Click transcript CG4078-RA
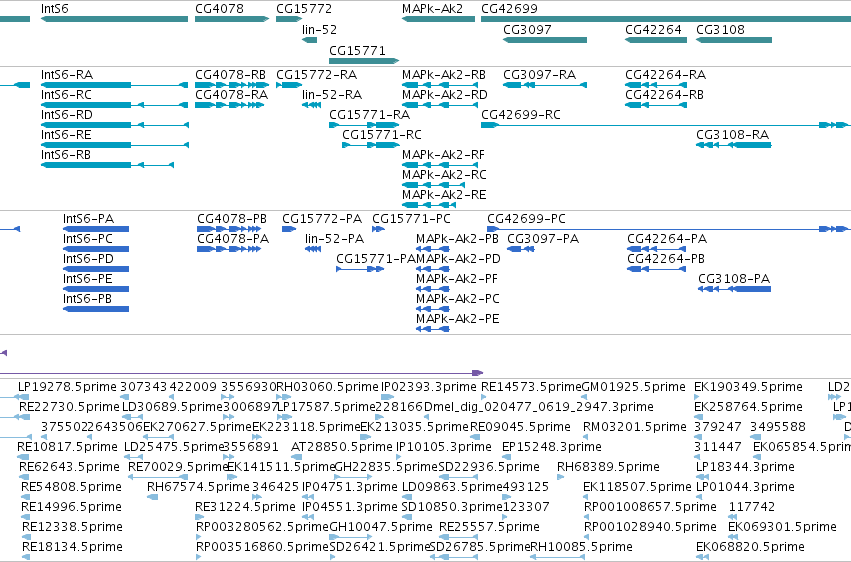 [230, 105]
